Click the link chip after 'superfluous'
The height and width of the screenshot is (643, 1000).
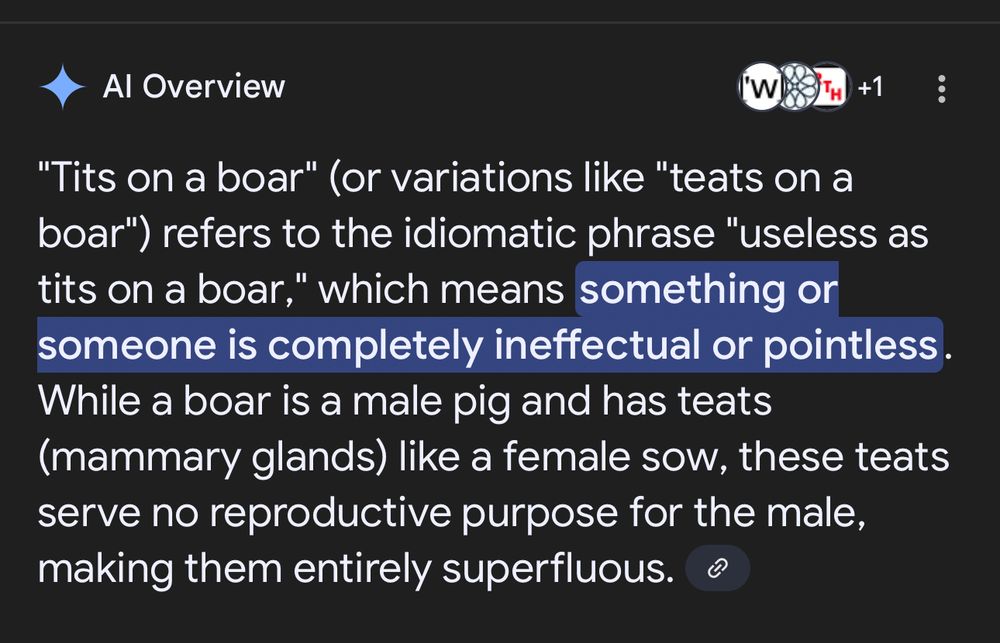pos(717,570)
